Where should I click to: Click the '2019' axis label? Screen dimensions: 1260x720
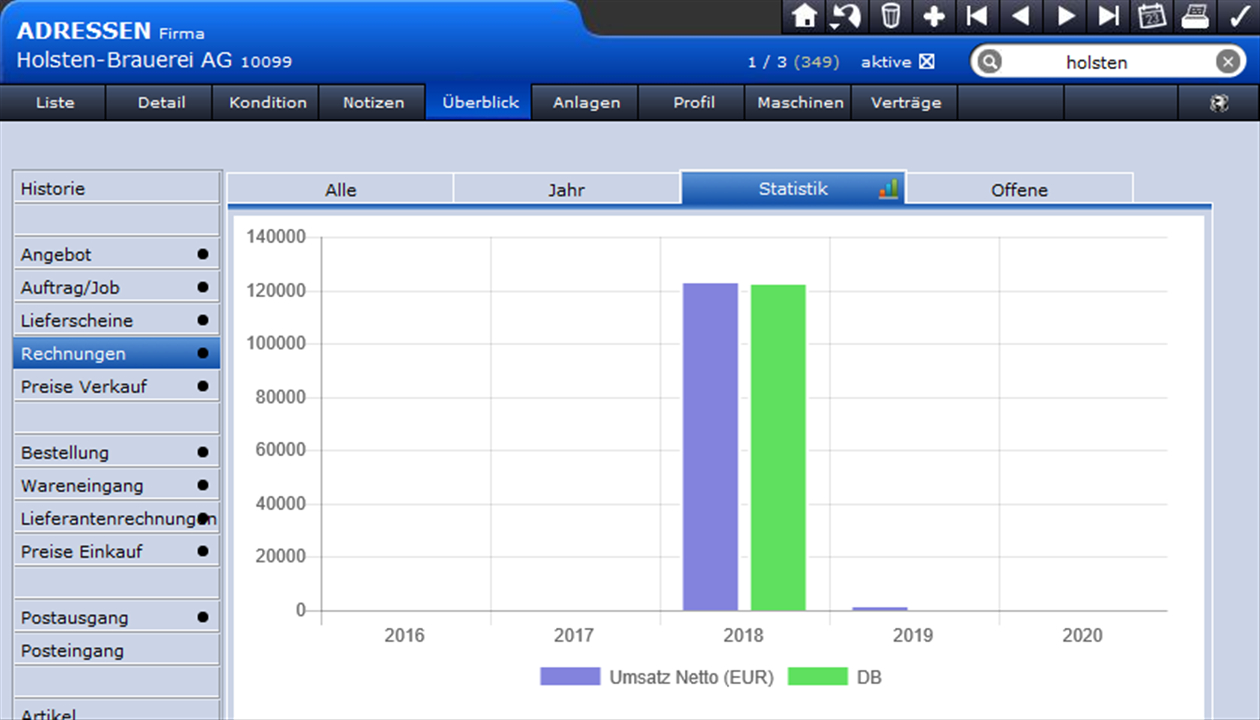[x=913, y=635]
